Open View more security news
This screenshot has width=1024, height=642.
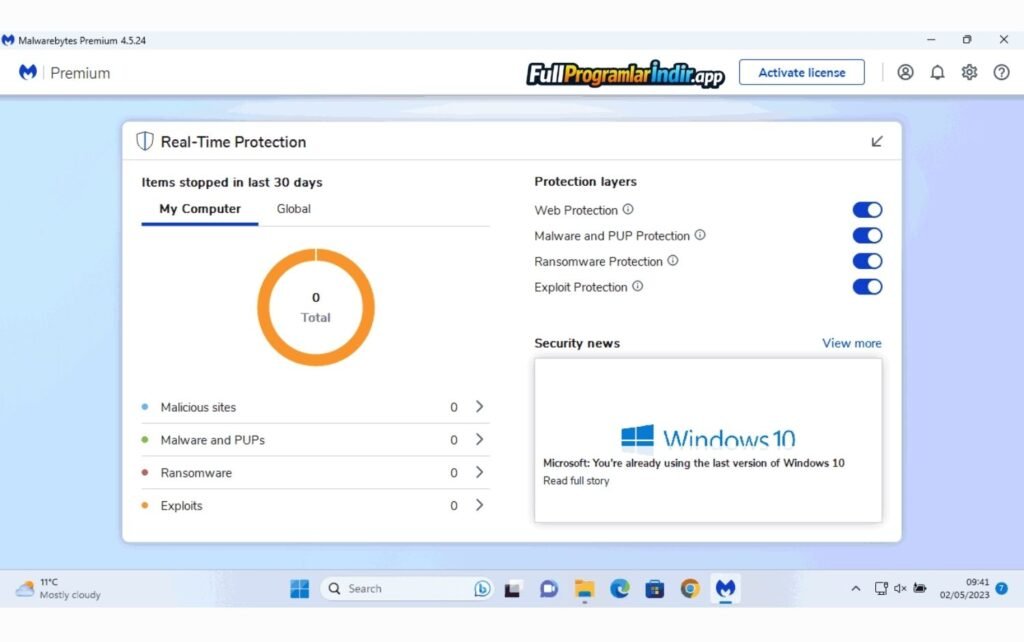click(851, 343)
